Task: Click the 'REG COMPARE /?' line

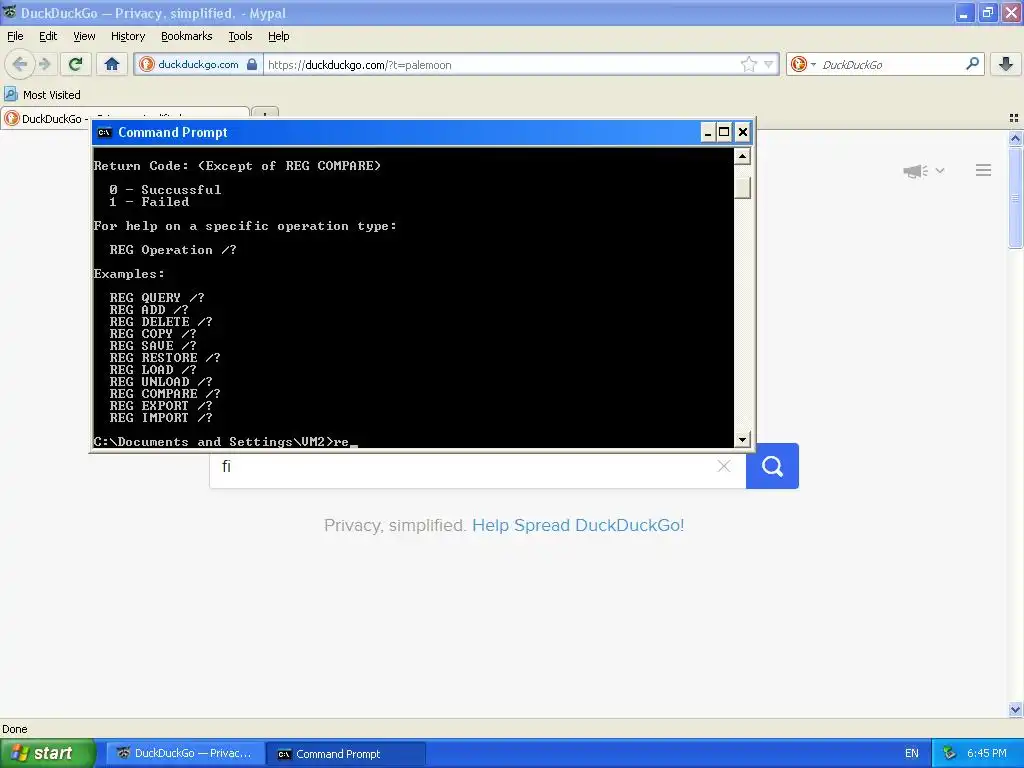Action: tap(165, 394)
